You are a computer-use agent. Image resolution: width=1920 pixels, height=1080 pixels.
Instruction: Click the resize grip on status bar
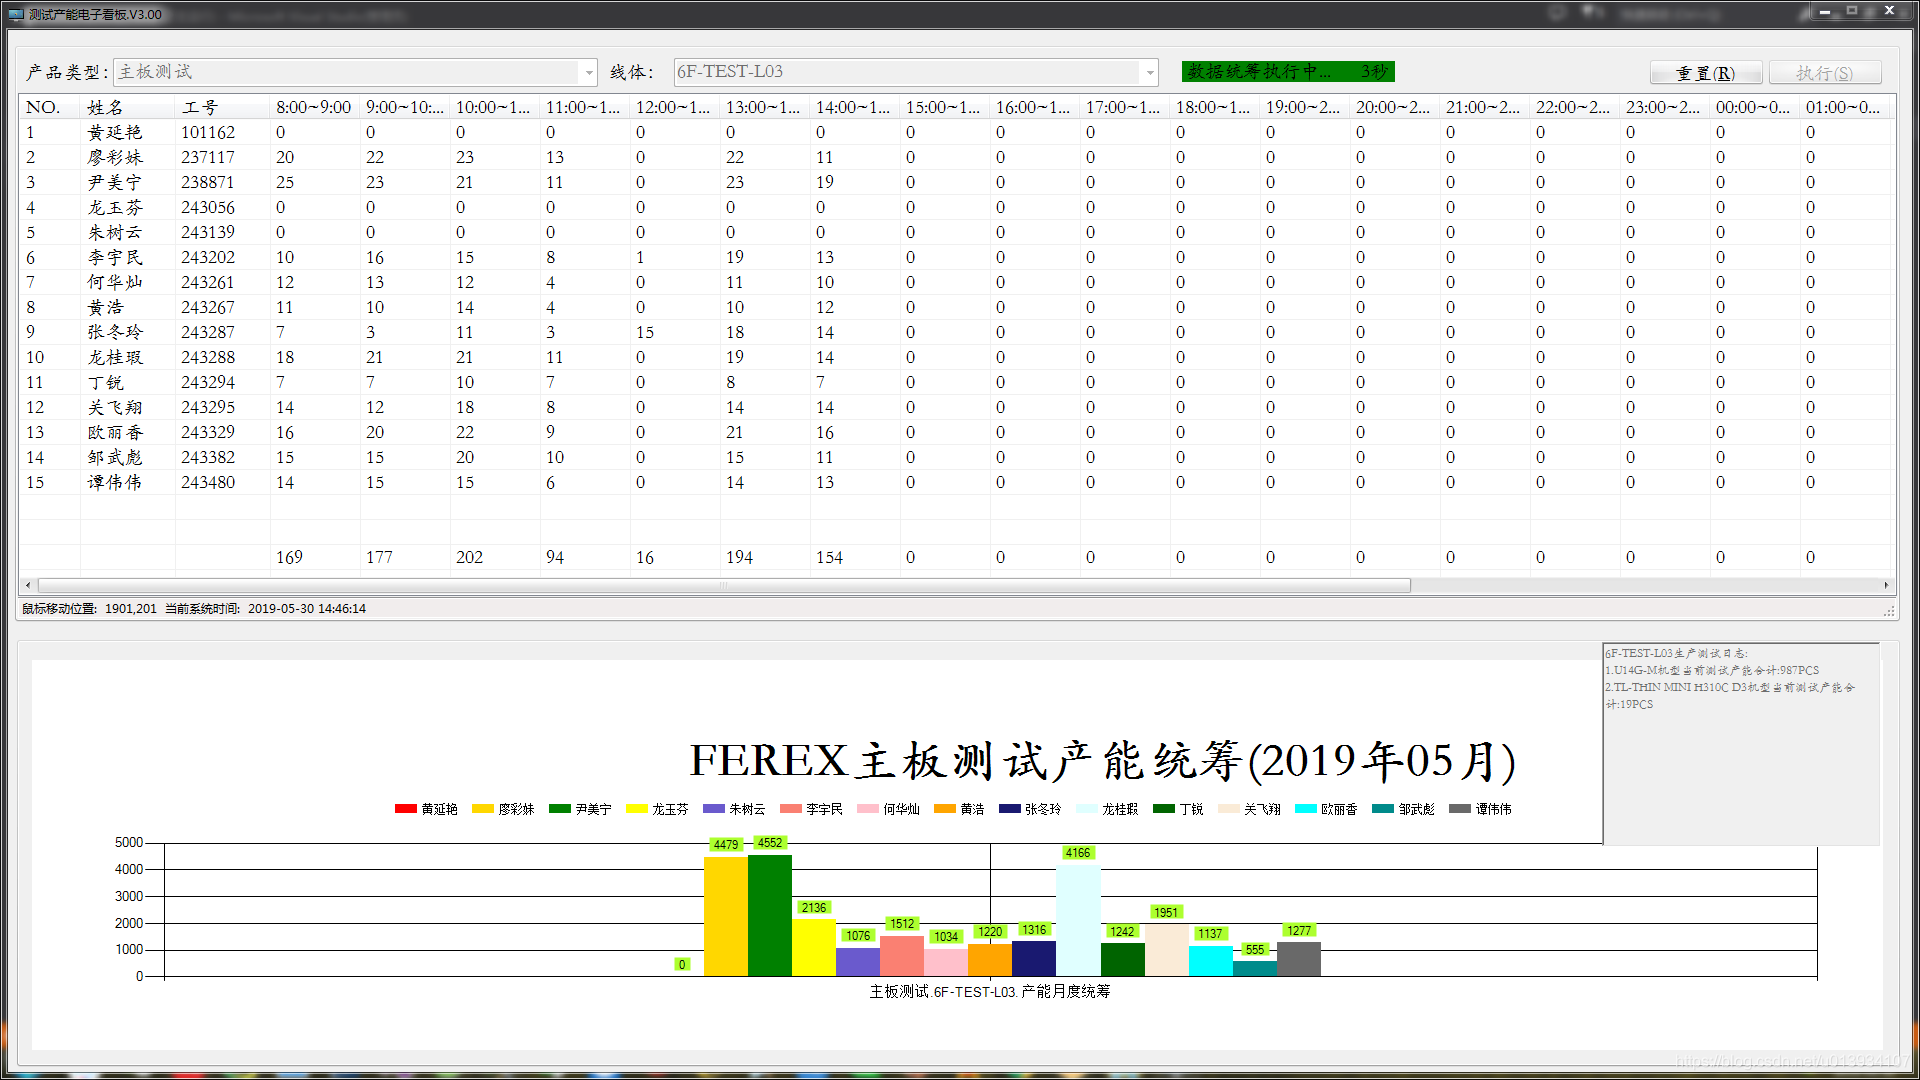click(x=1889, y=610)
